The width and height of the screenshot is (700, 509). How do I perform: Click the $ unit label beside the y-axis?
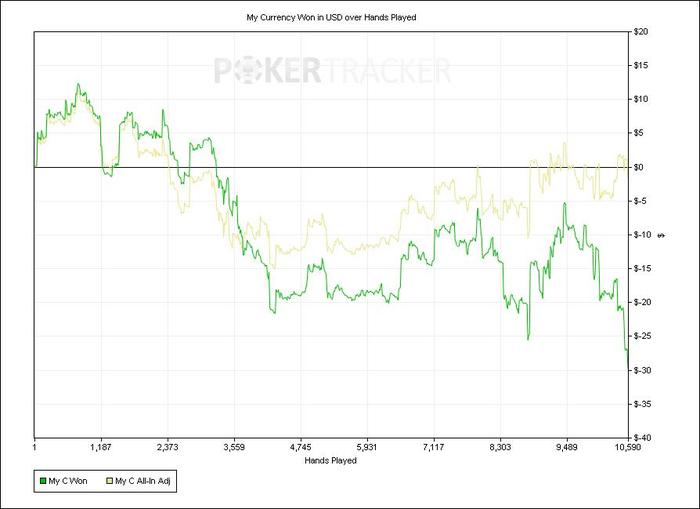click(662, 235)
